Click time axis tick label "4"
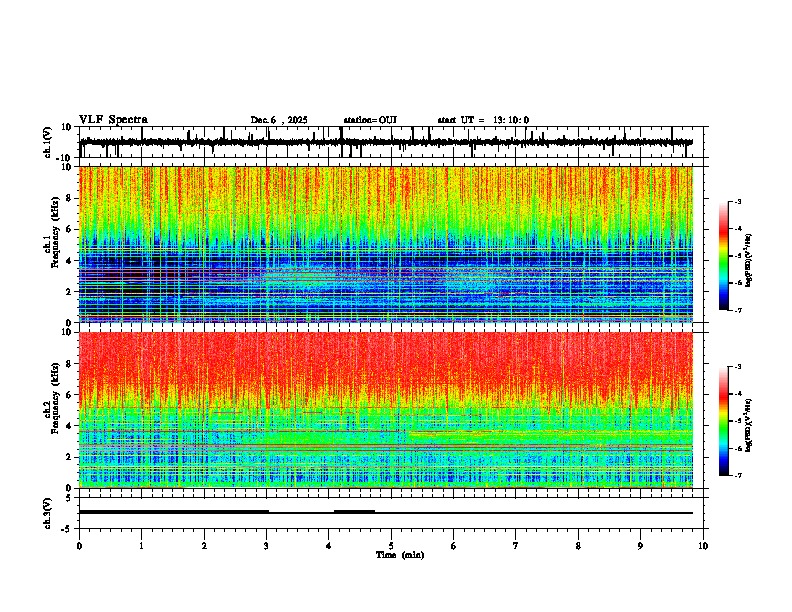The width and height of the screenshot is (792, 612). pyautogui.click(x=328, y=546)
